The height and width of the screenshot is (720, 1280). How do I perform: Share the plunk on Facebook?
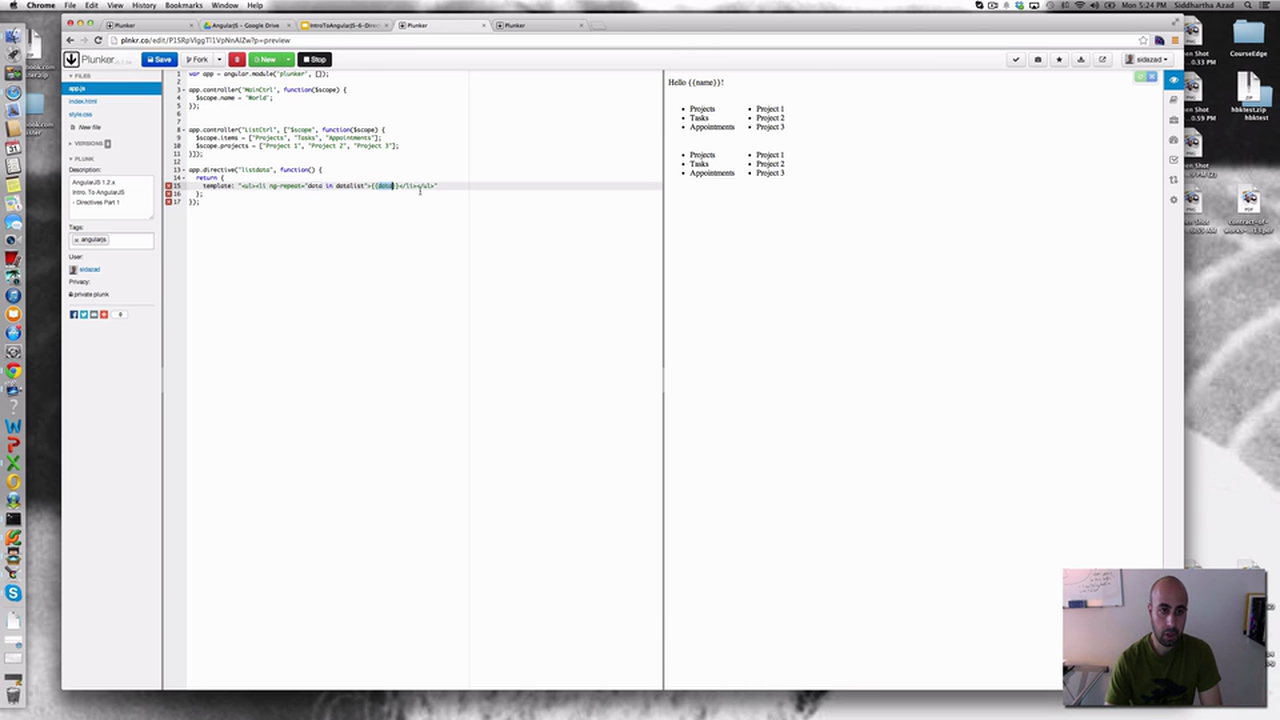[x=73, y=314]
